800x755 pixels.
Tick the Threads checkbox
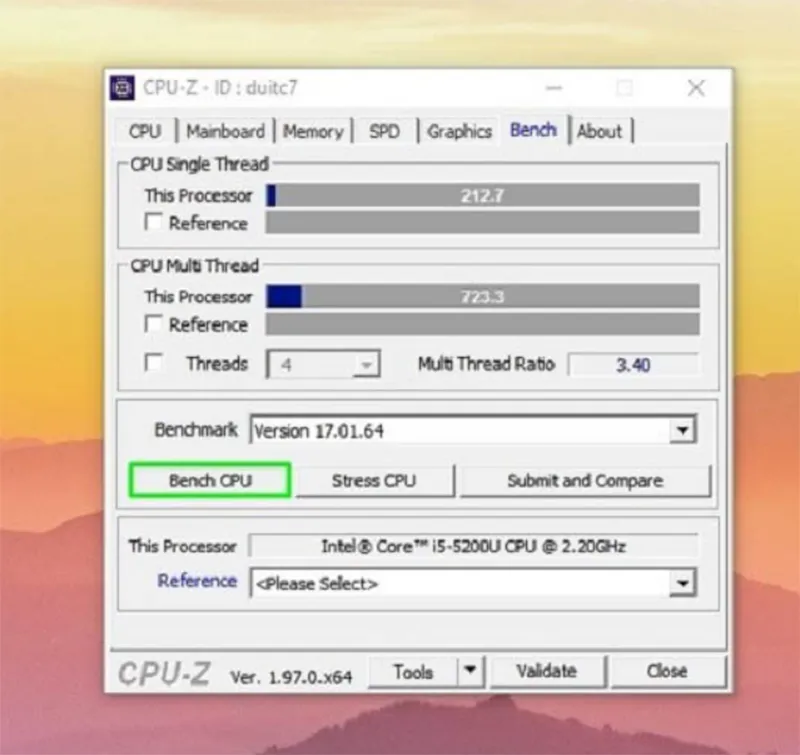pyautogui.click(x=153, y=363)
